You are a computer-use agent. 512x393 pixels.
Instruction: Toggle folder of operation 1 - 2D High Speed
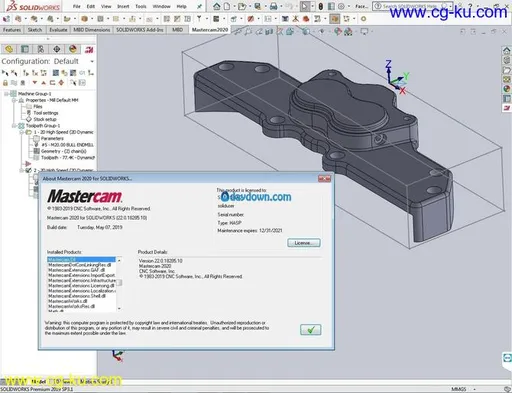click(x=29, y=132)
